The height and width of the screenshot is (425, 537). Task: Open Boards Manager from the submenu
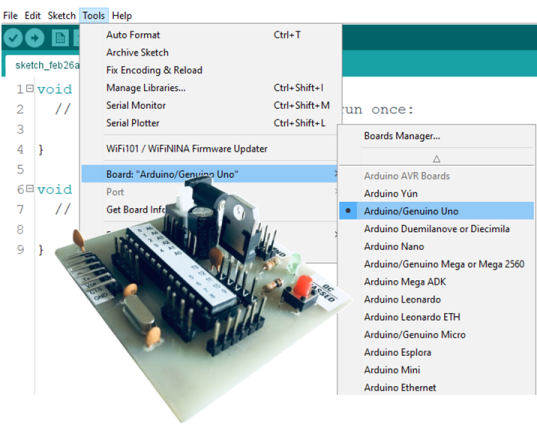pyautogui.click(x=436, y=136)
